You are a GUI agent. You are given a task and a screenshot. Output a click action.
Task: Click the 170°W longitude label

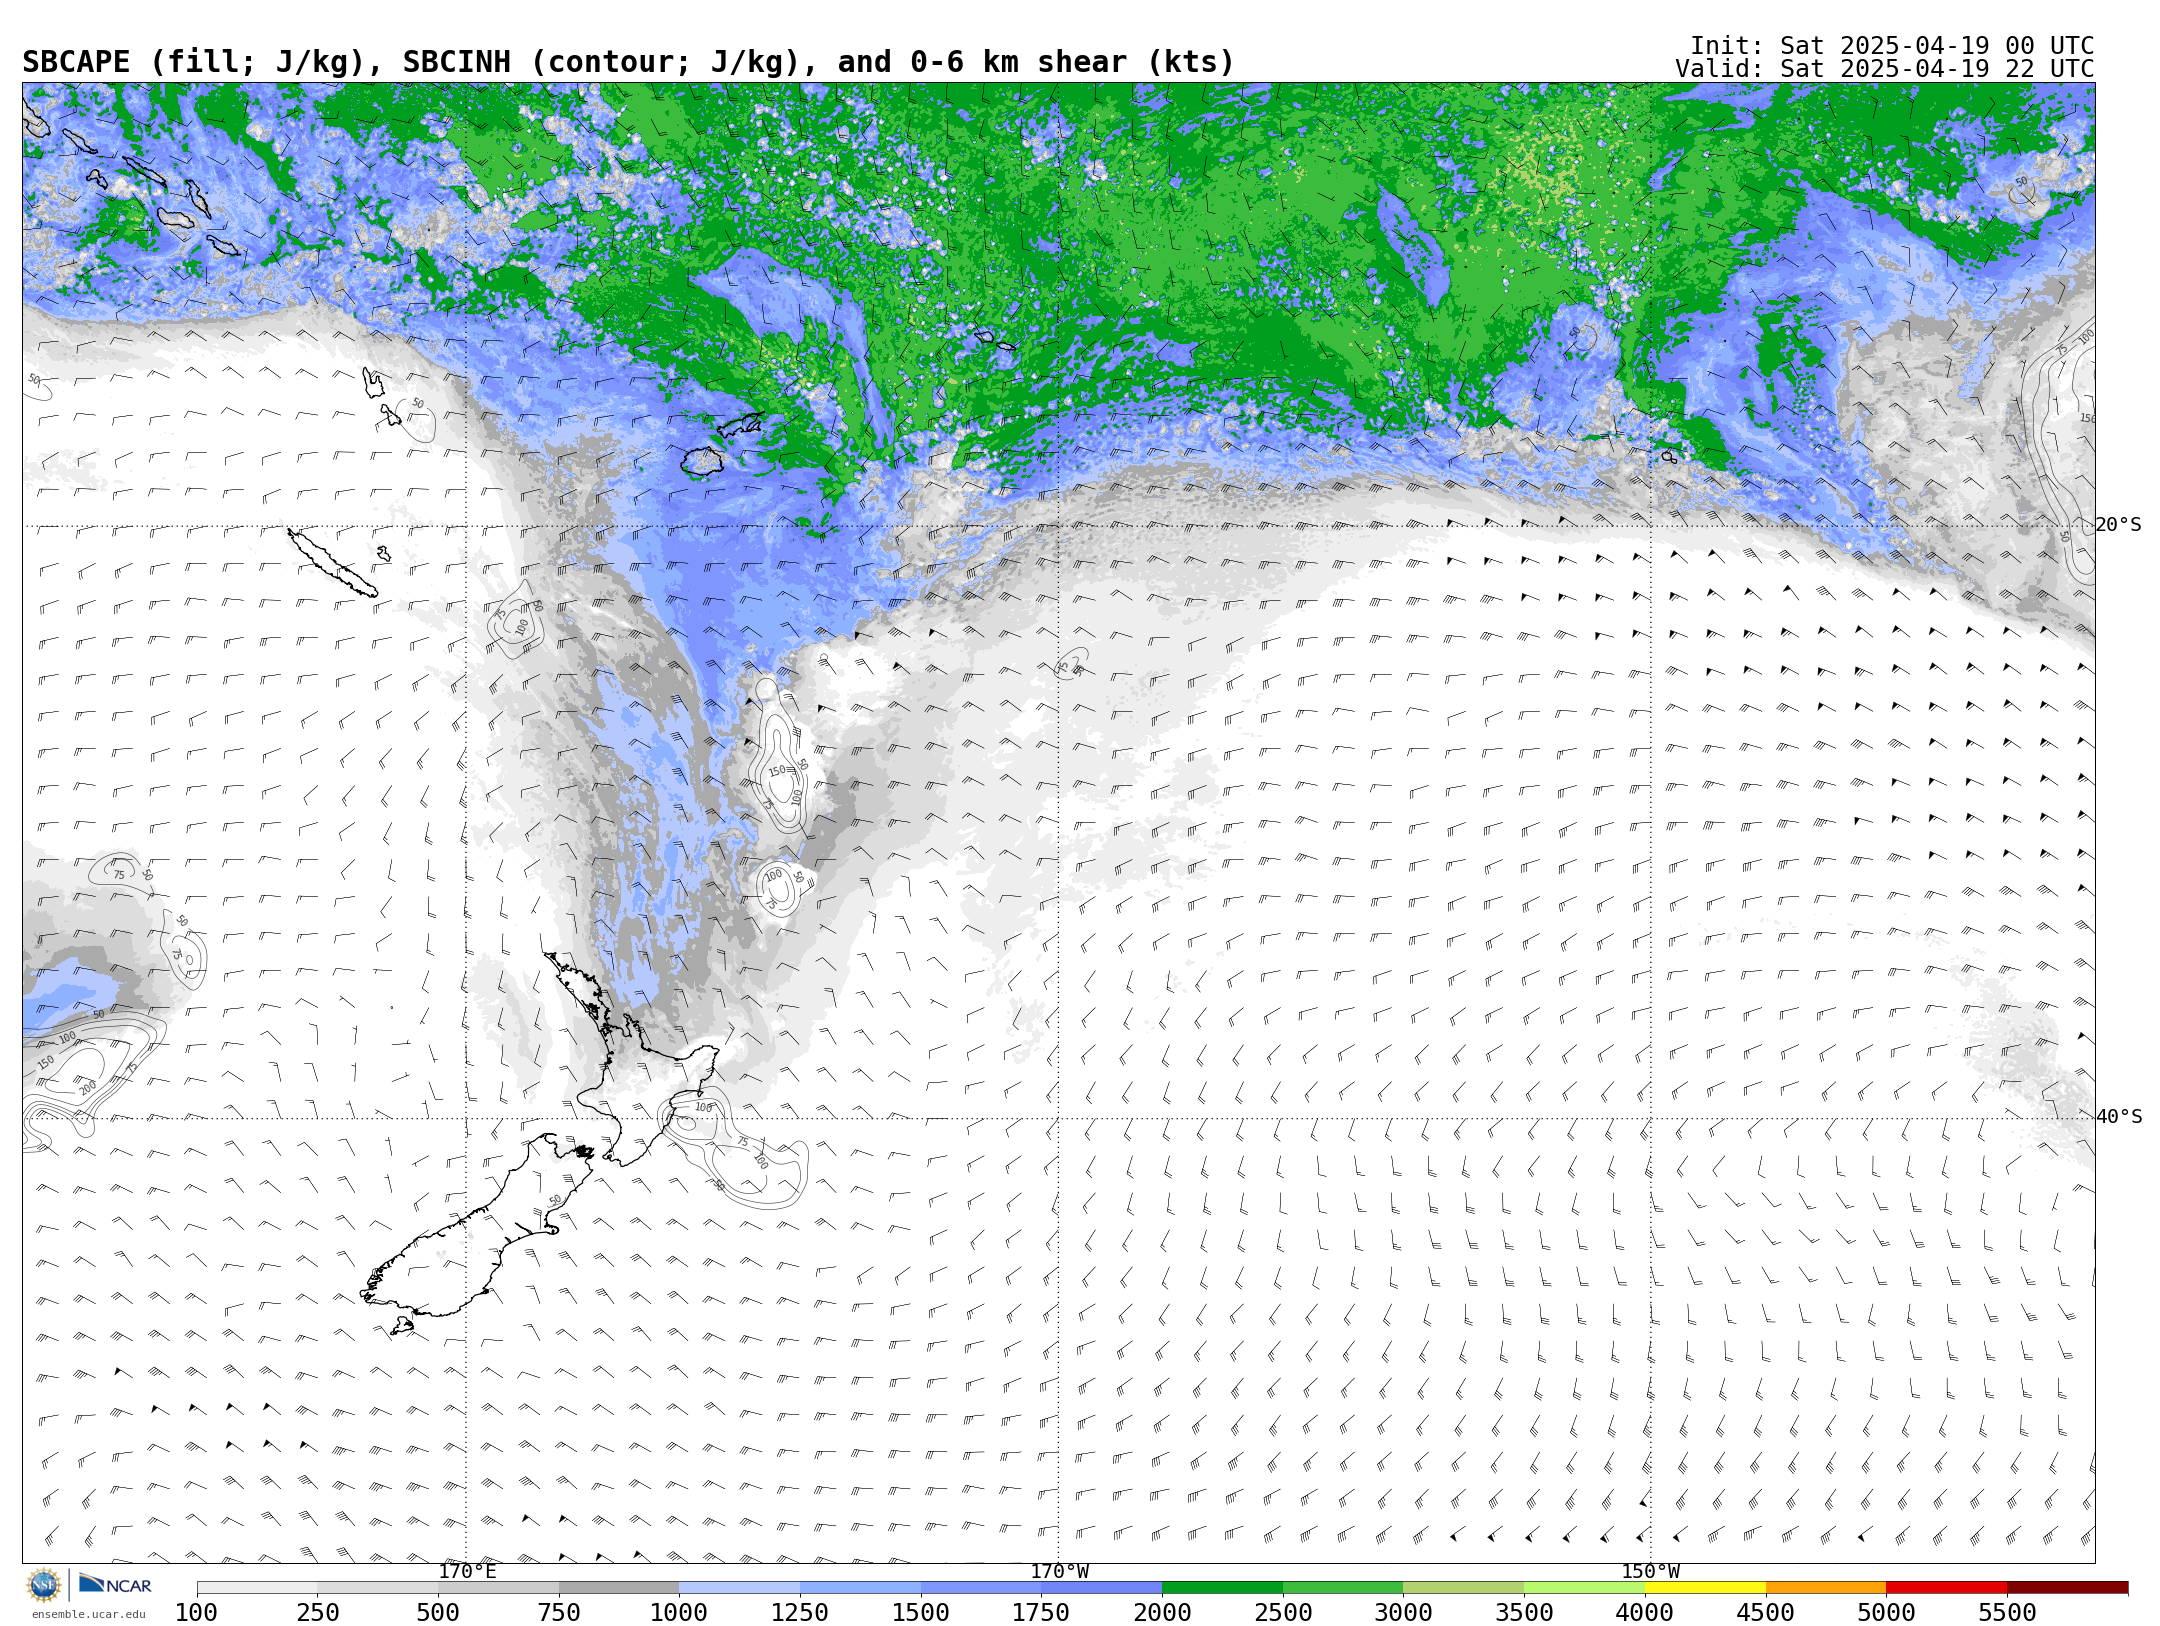[x=1060, y=1572]
